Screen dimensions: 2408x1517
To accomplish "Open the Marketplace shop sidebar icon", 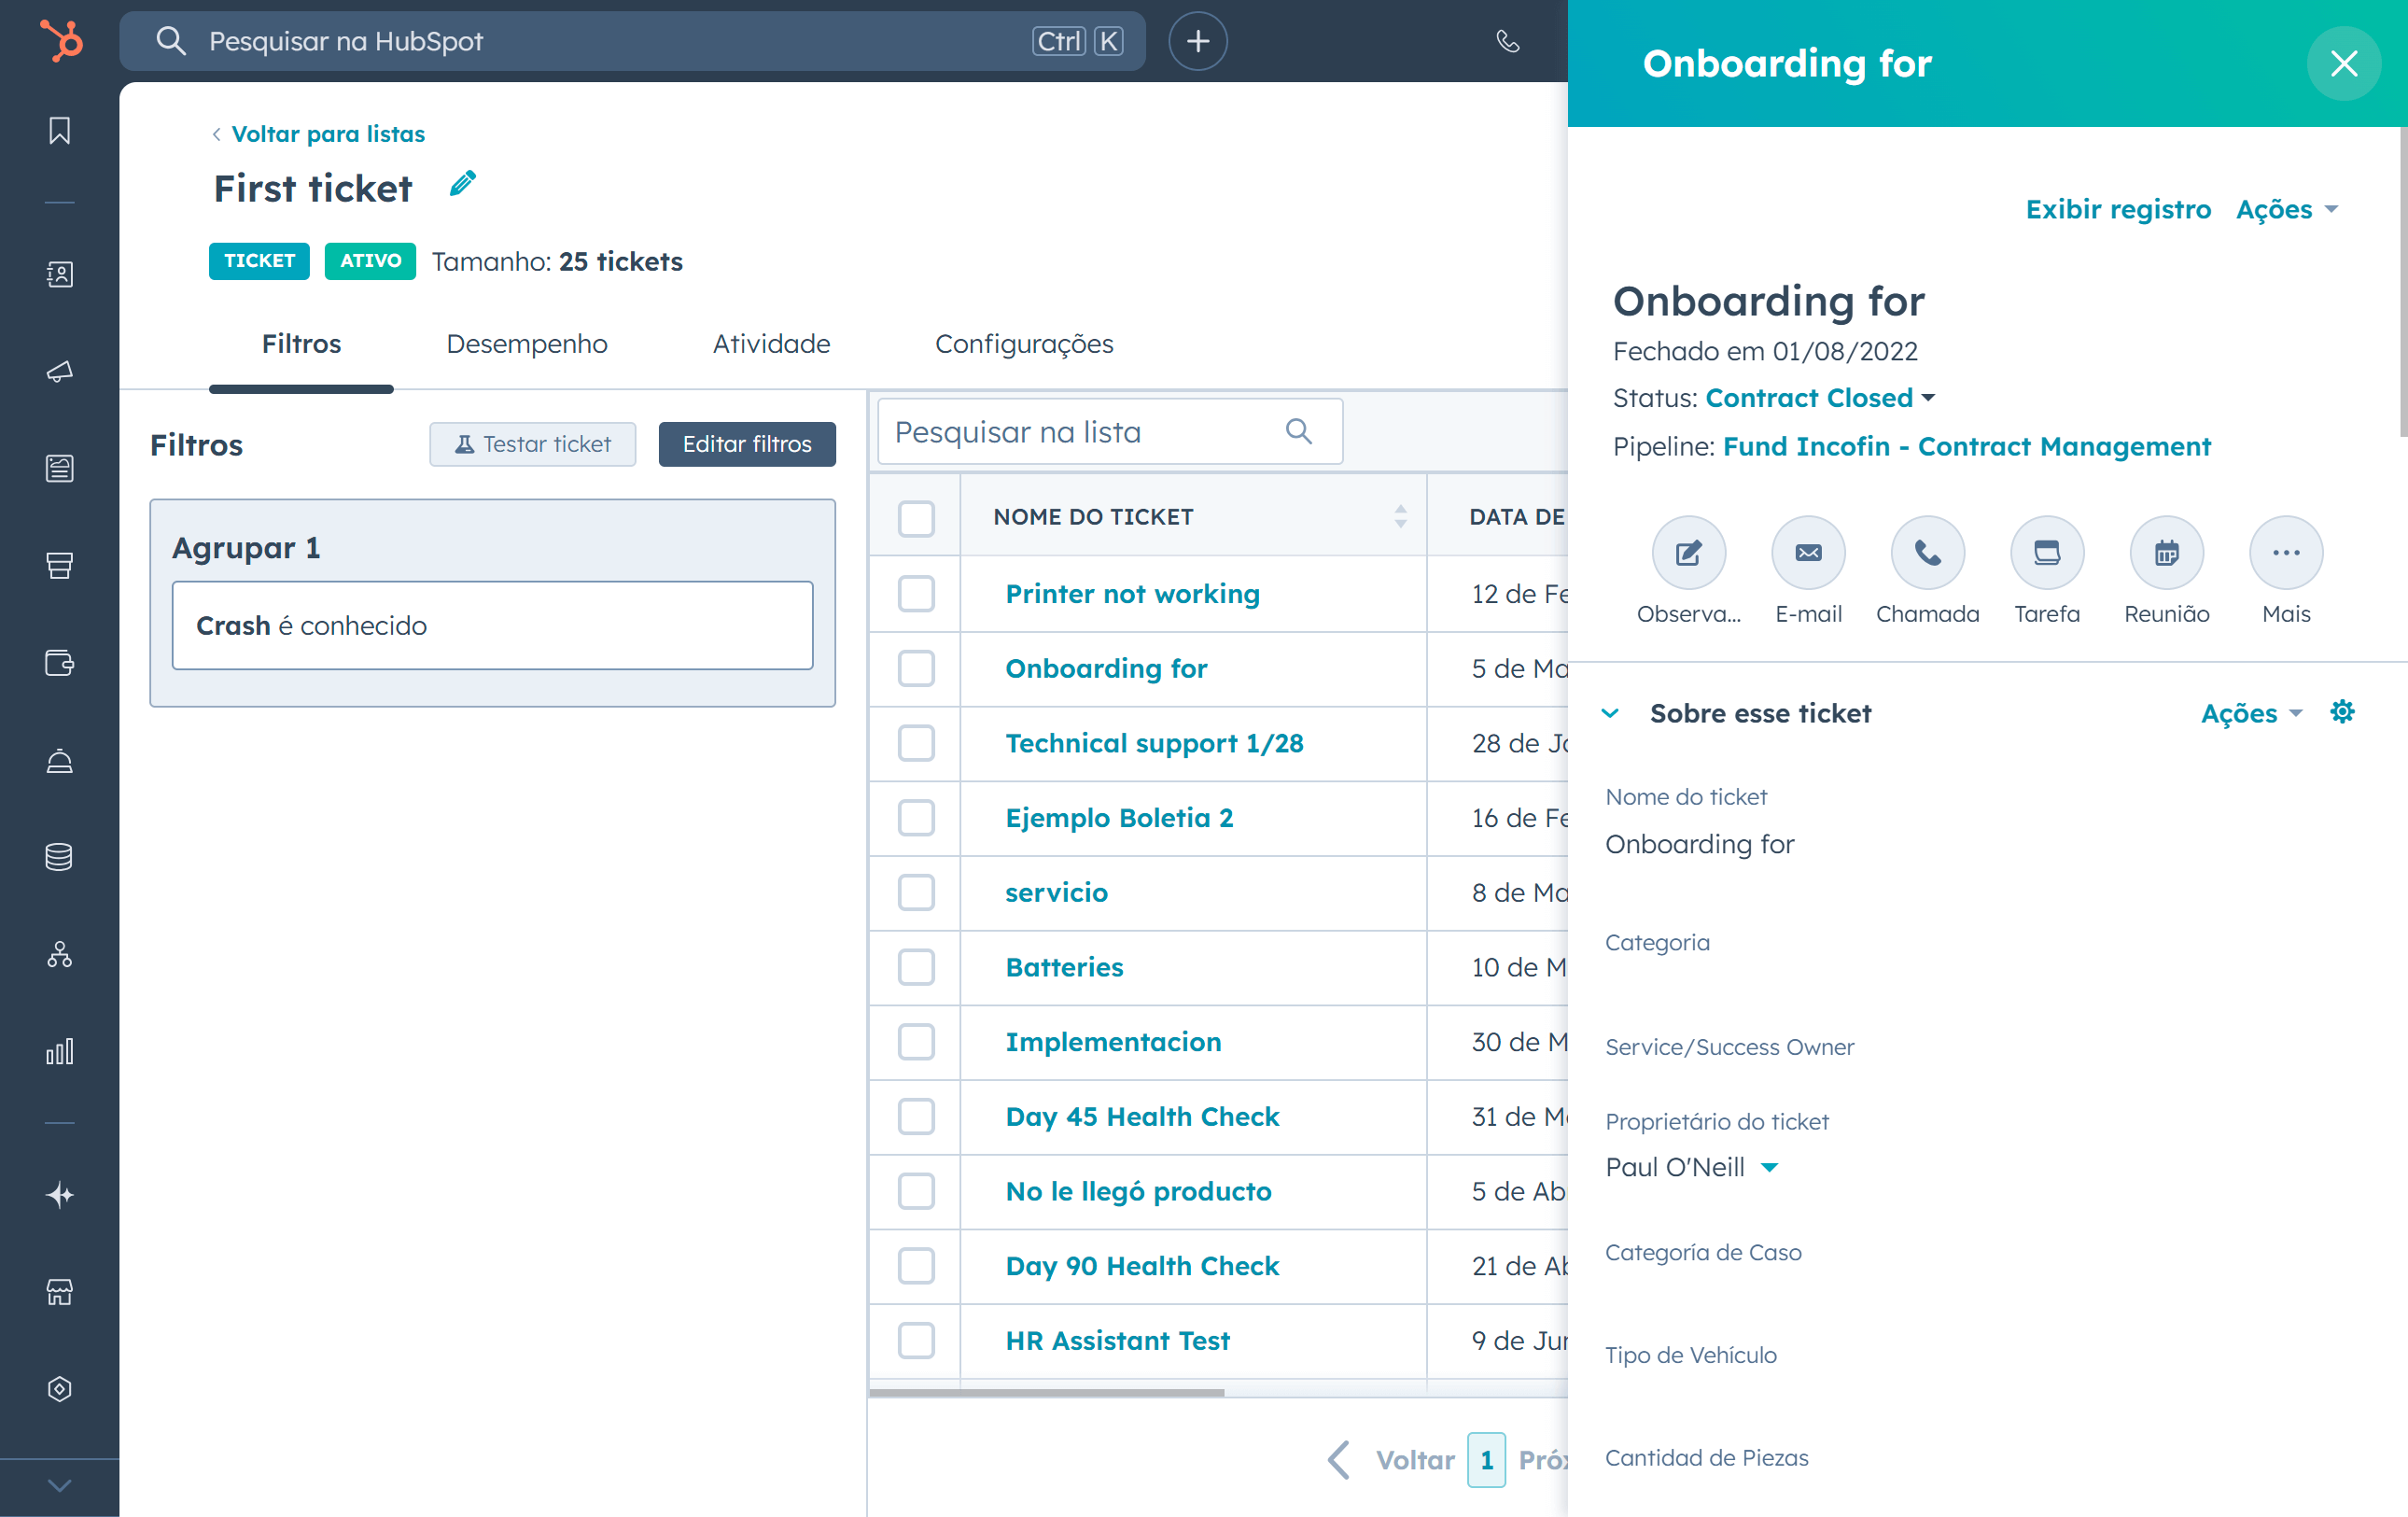I will [x=60, y=1292].
